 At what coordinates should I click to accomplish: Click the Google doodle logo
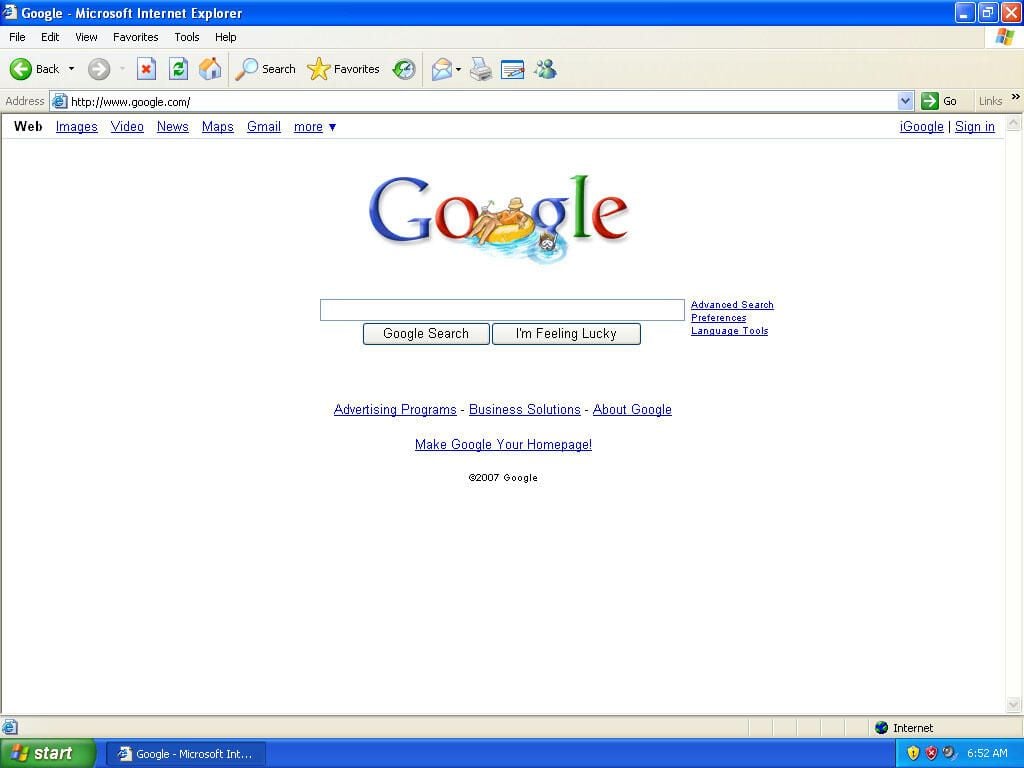coord(499,218)
